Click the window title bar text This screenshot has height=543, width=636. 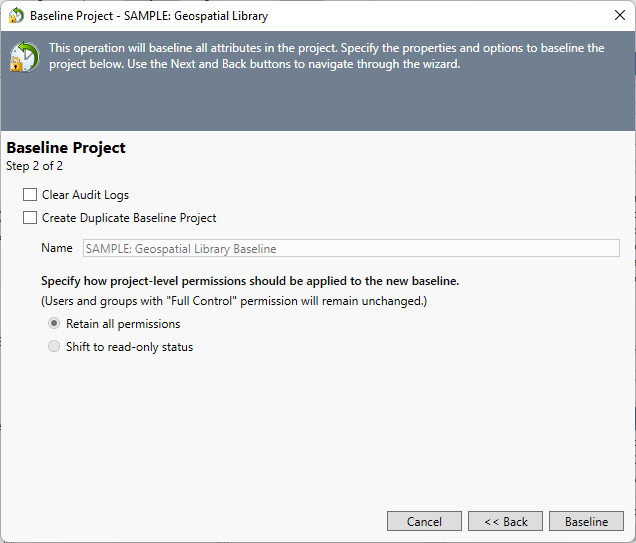pyautogui.click(x=149, y=16)
